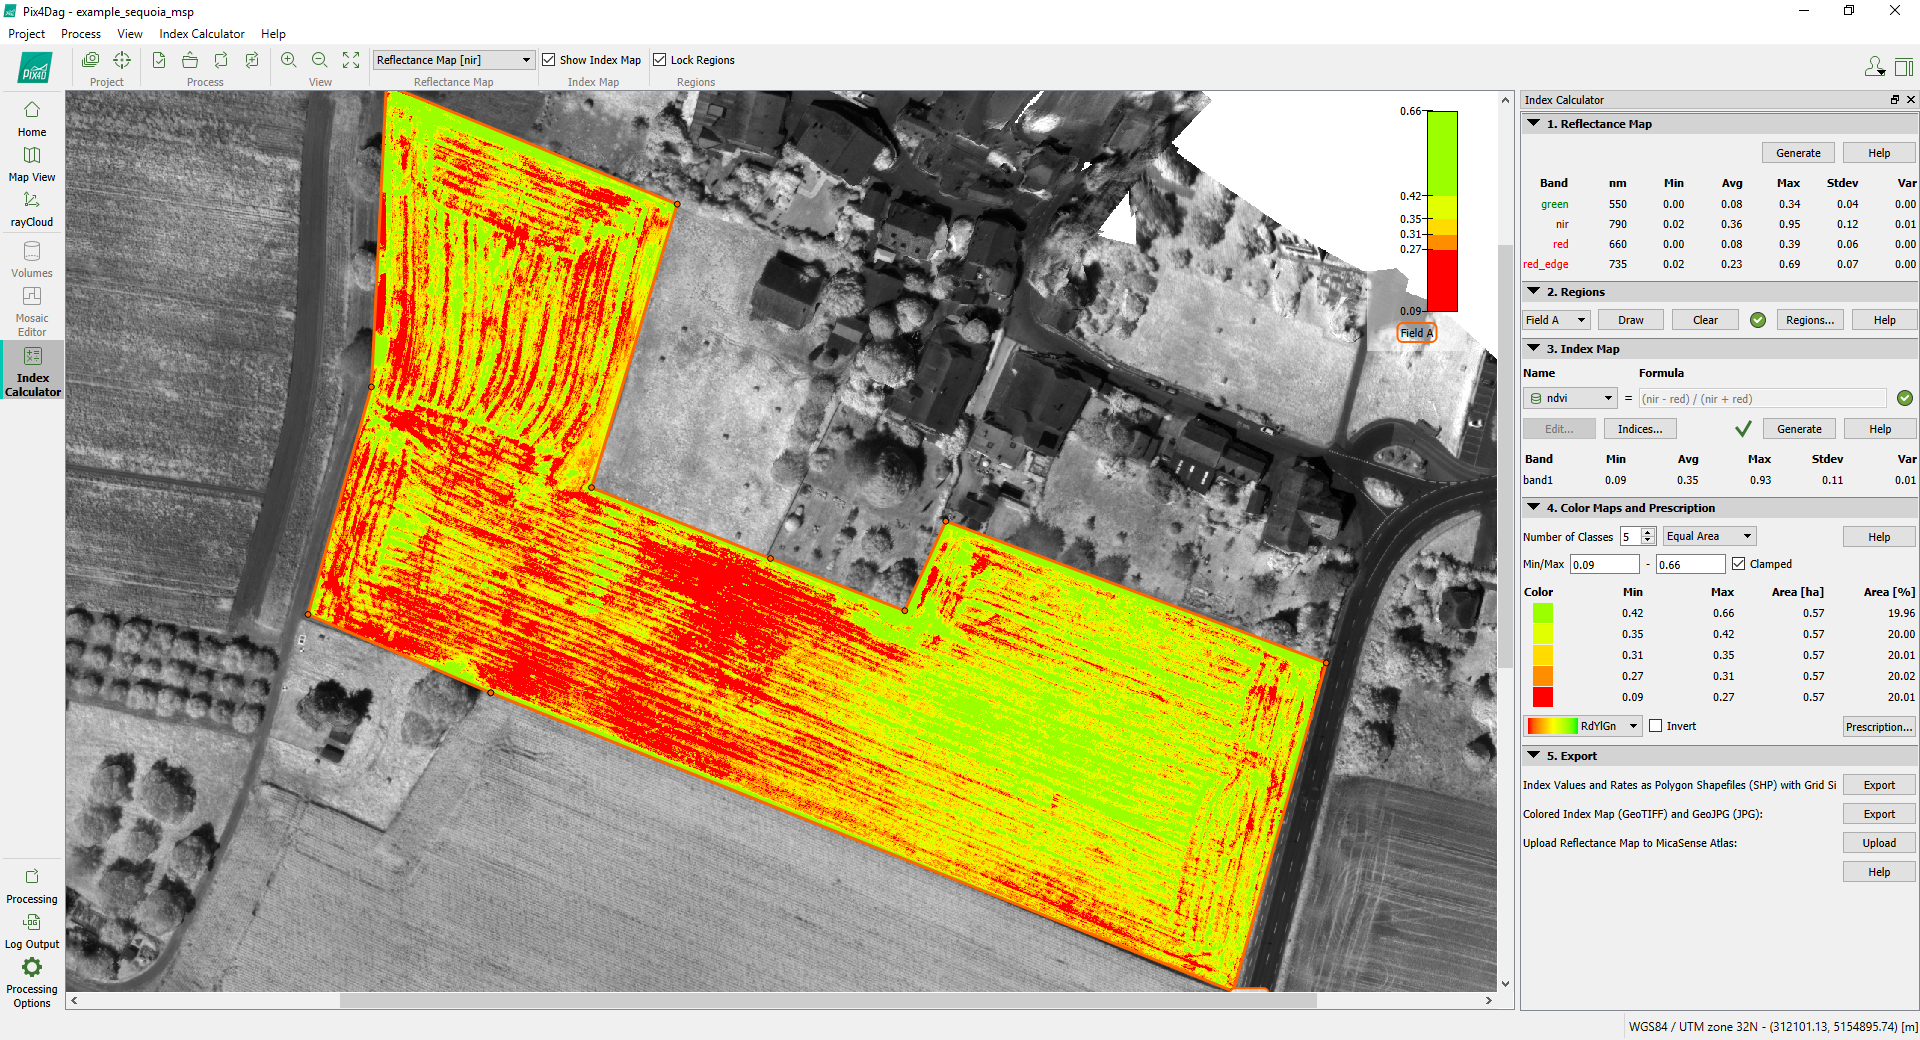Toggle the right sidebar panel icon
Image resolution: width=1920 pixels, height=1040 pixels.
(x=1904, y=67)
